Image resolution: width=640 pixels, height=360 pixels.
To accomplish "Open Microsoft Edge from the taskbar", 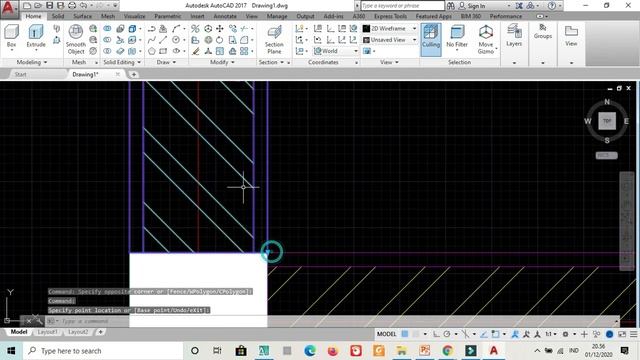I will [x=310, y=351].
